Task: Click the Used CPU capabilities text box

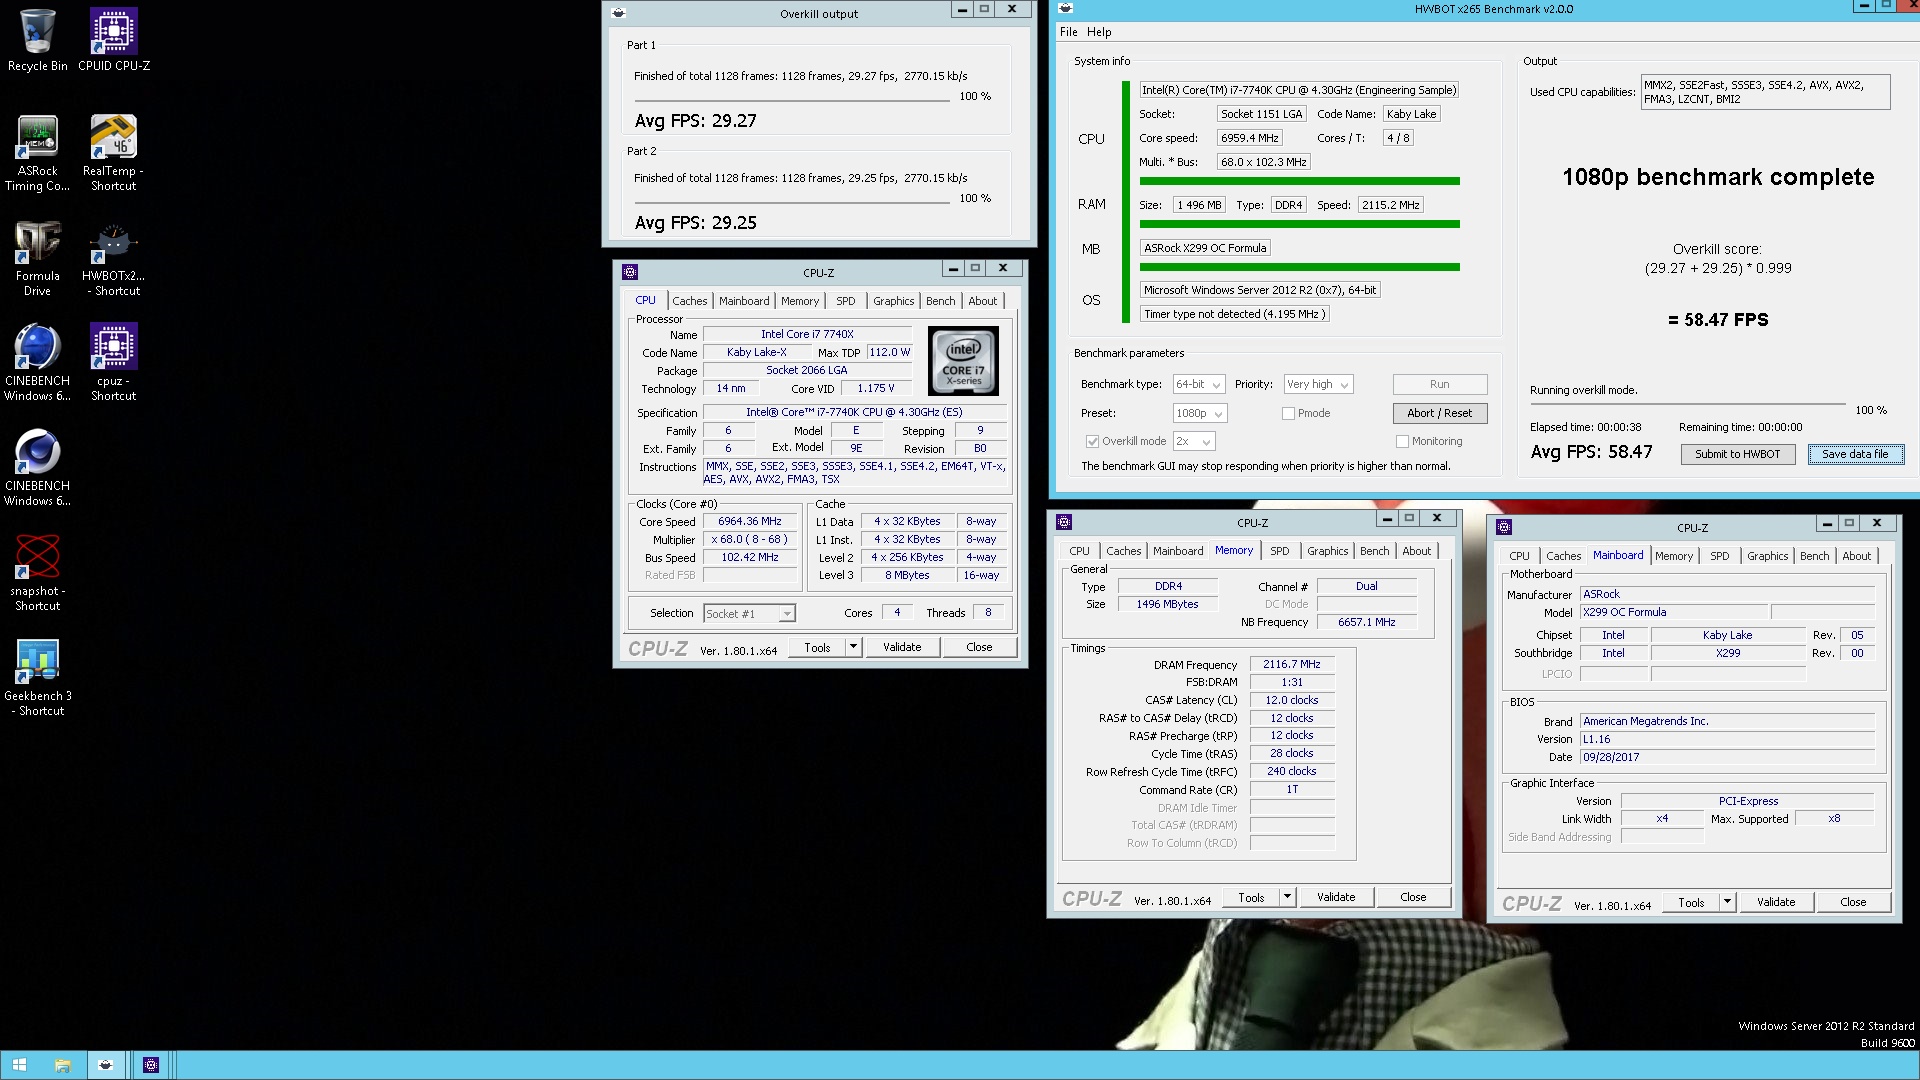Action: (x=1766, y=92)
